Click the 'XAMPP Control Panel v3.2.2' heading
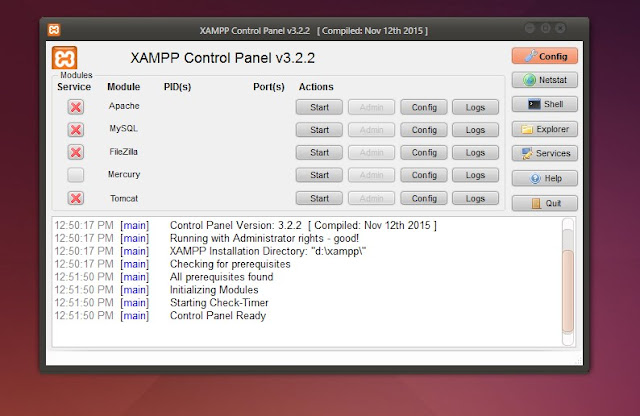640x416 pixels. [222, 58]
